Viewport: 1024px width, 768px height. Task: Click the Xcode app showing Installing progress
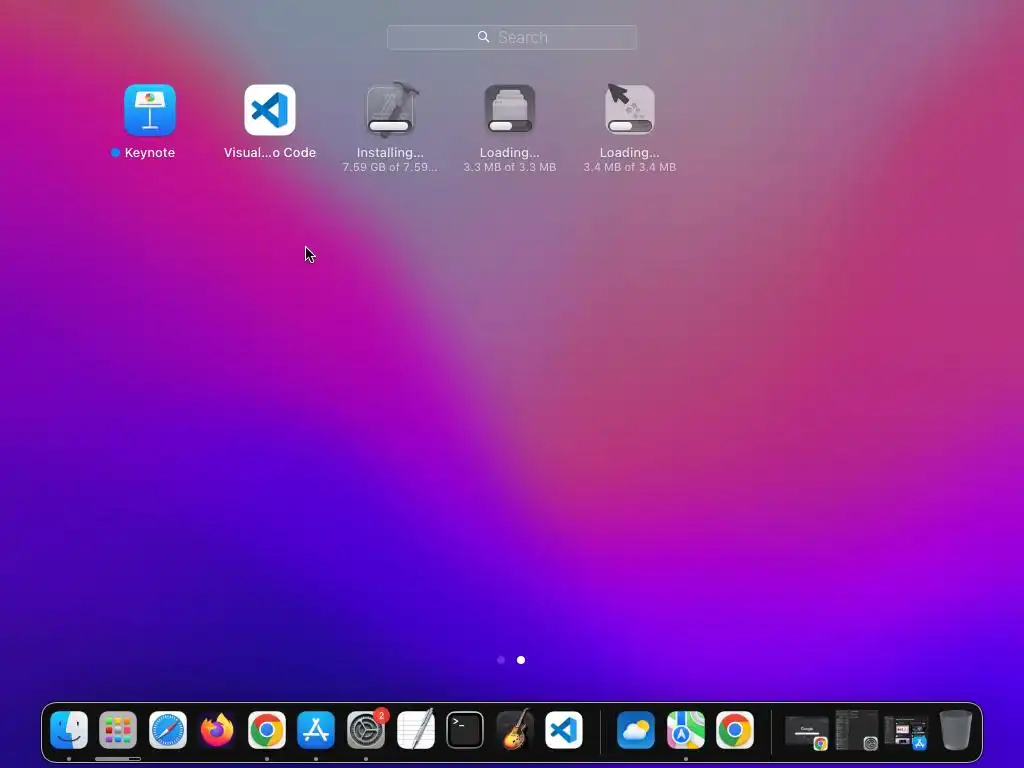[x=390, y=110]
